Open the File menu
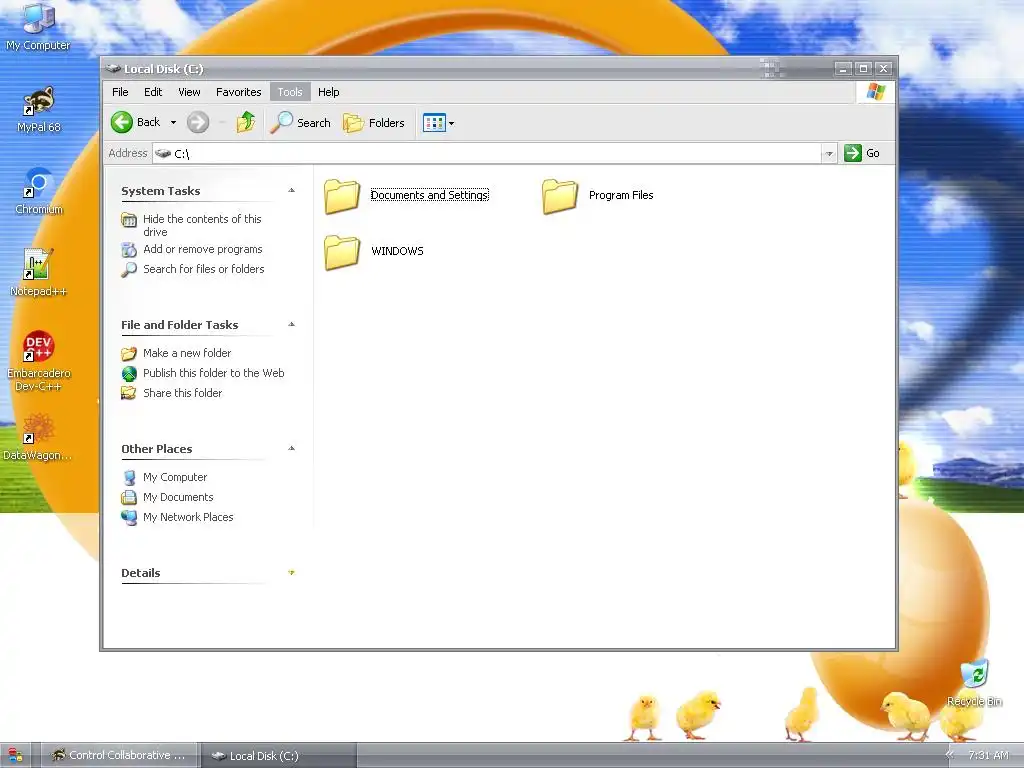 (120, 92)
